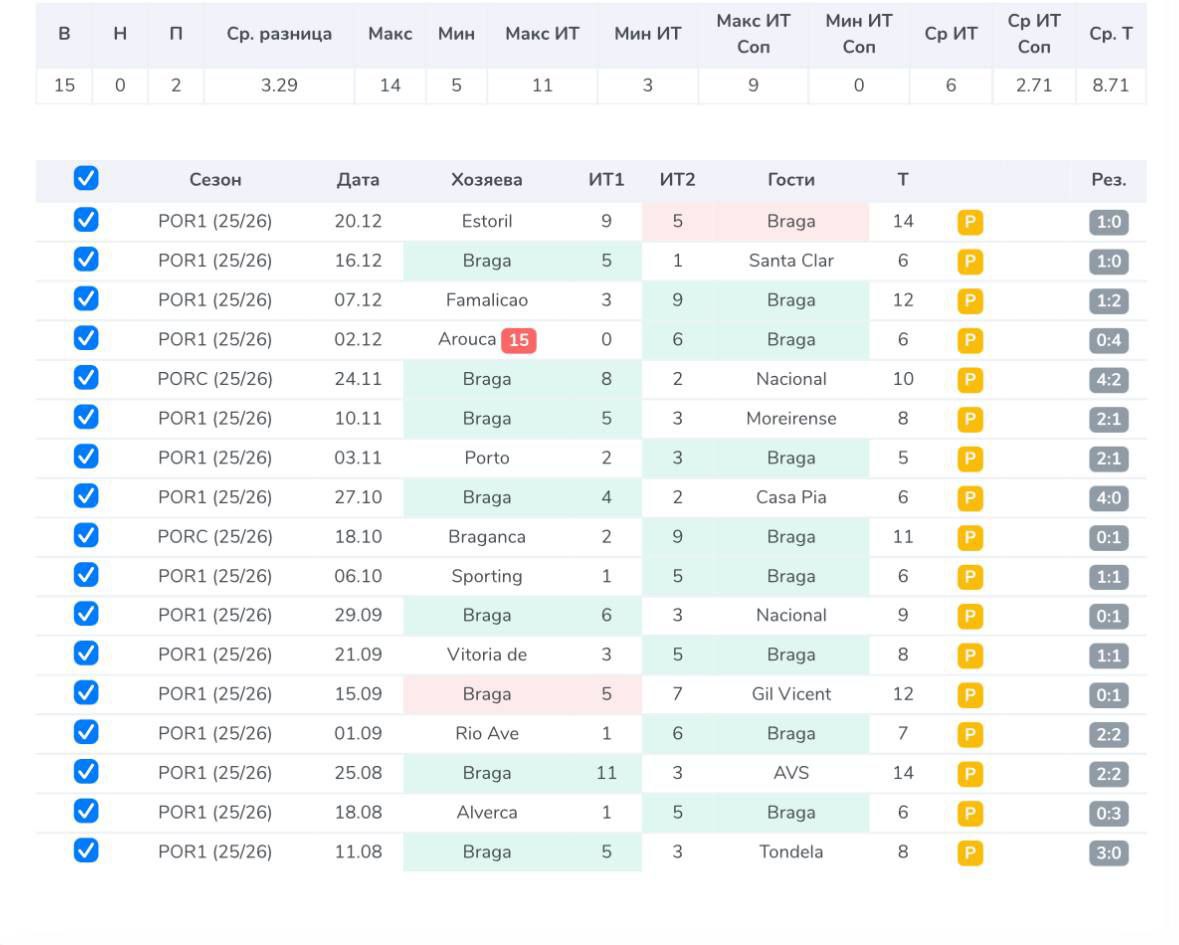The height and width of the screenshot is (945, 1179).
Task: Click the 0:4 result badge for Arouca match
Action: point(1108,341)
